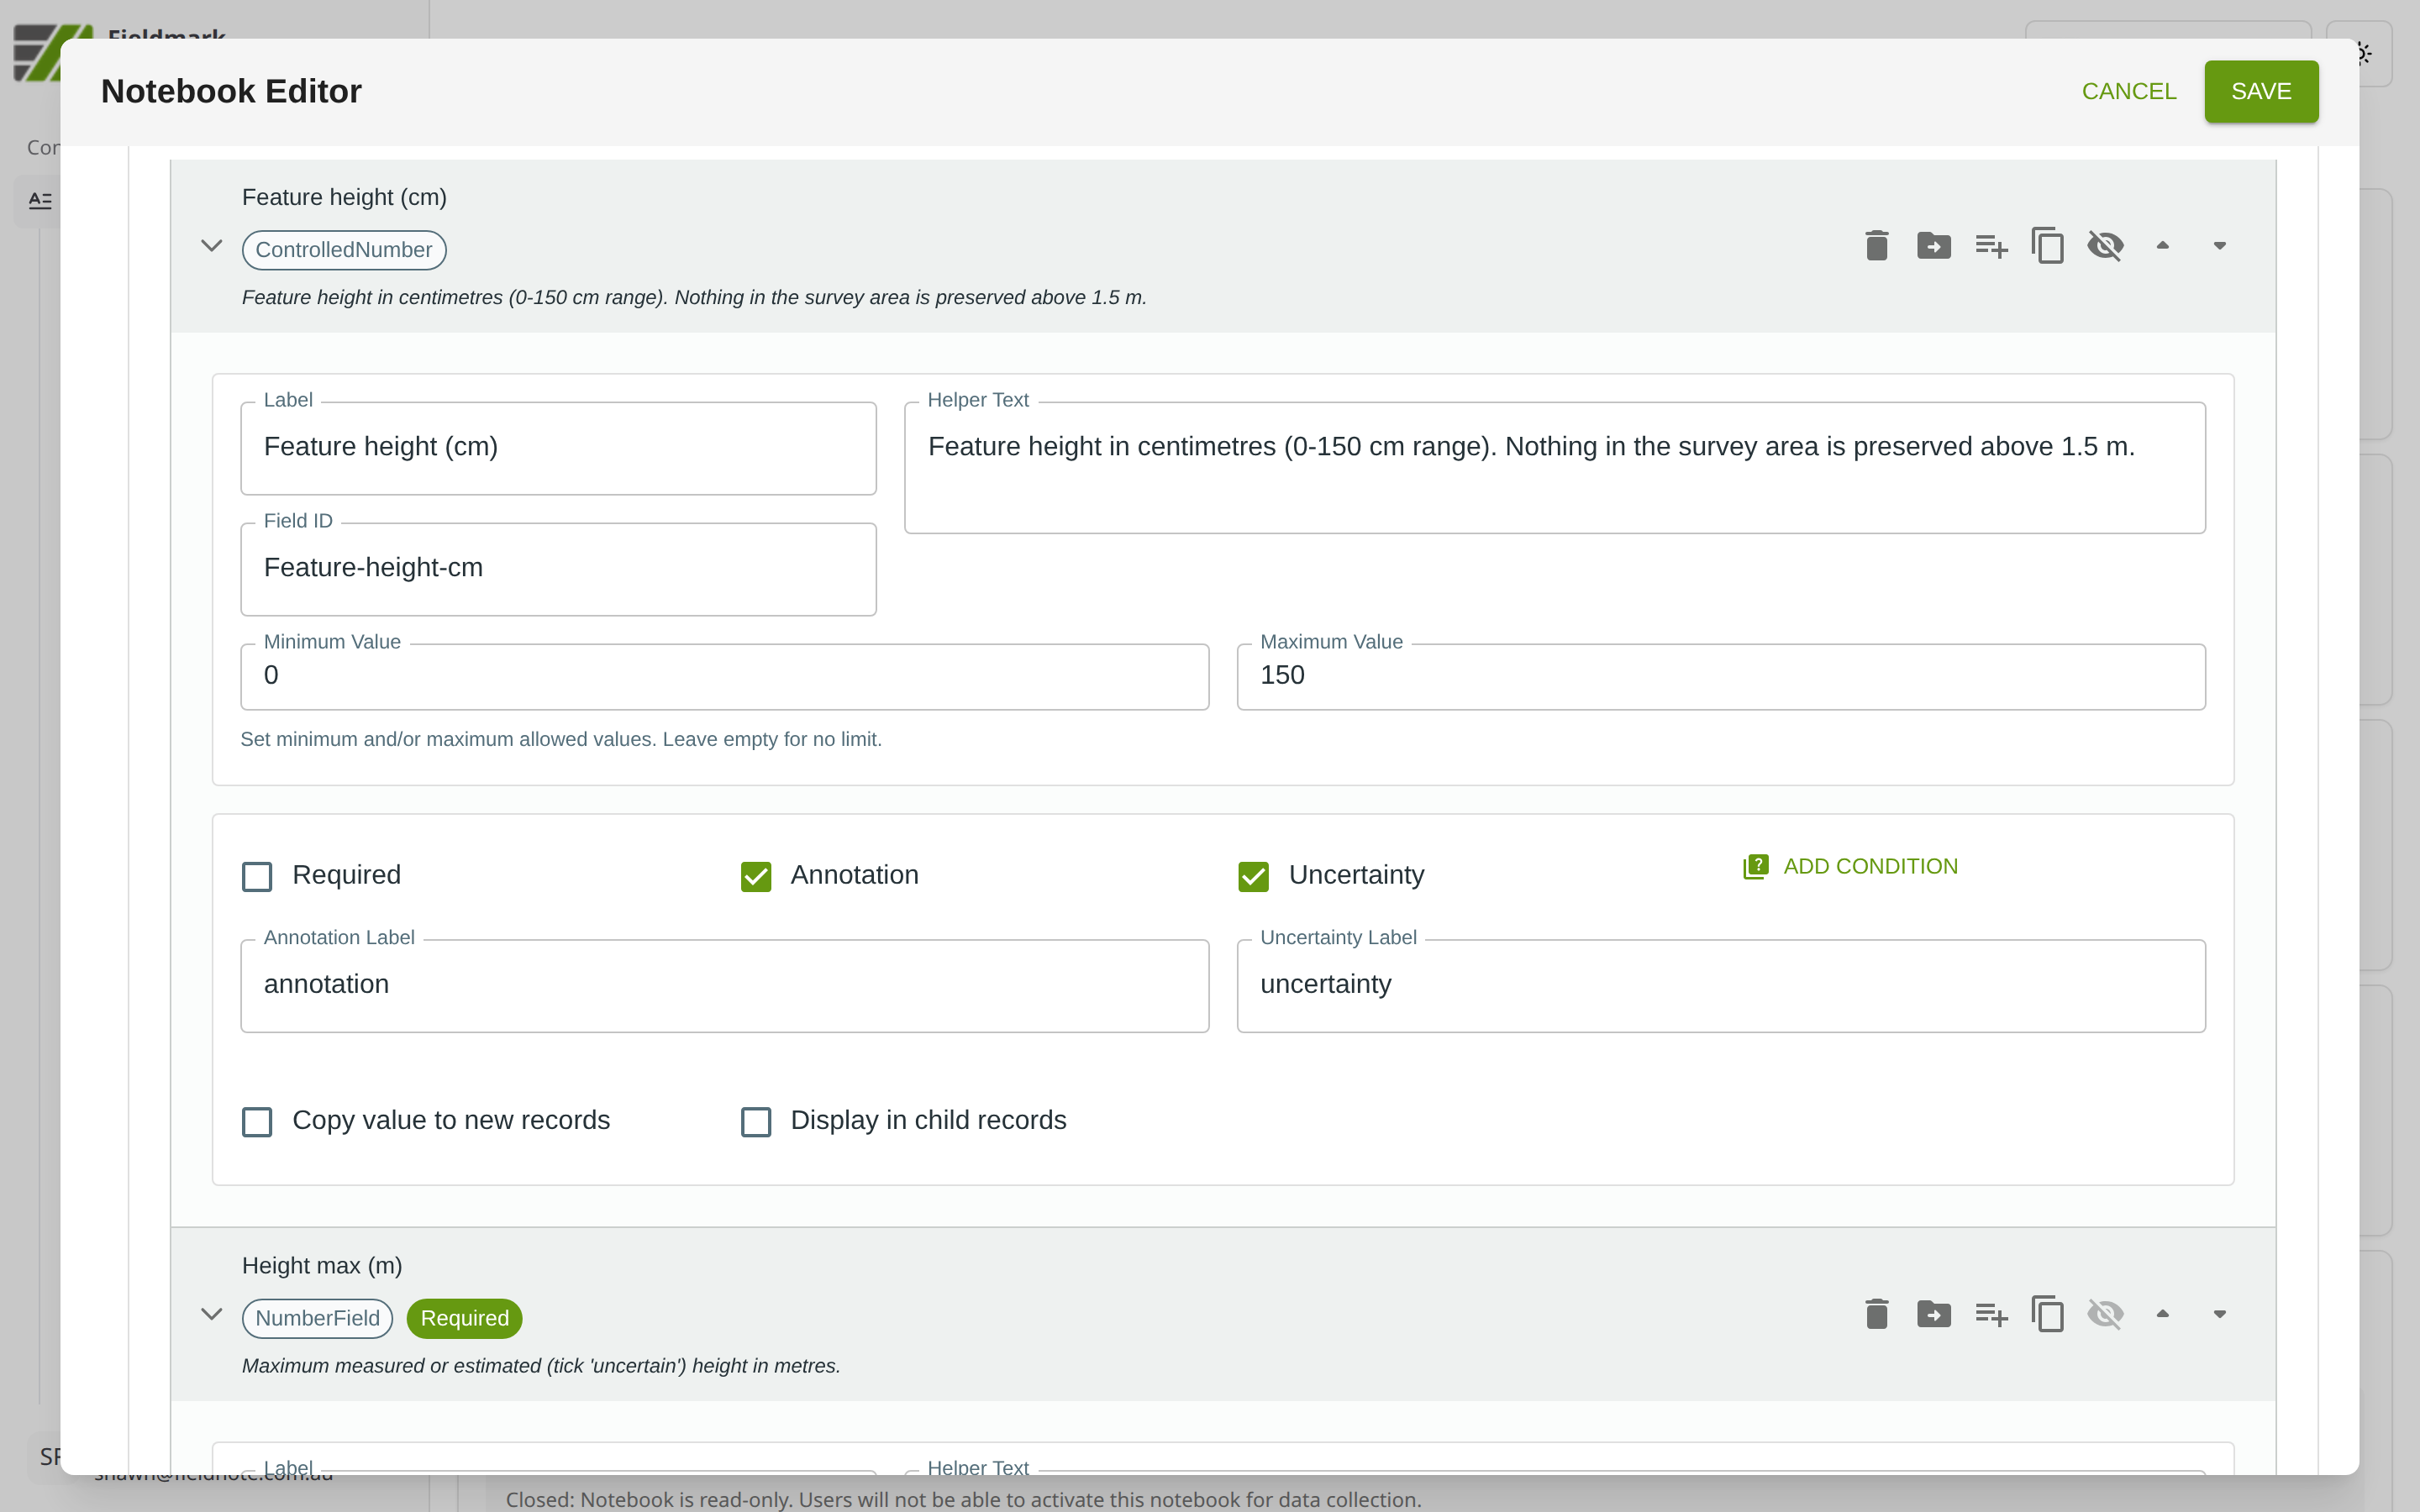Uncheck the Annotation checkbox
The image size is (2420, 1512).
[x=756, y=877]
